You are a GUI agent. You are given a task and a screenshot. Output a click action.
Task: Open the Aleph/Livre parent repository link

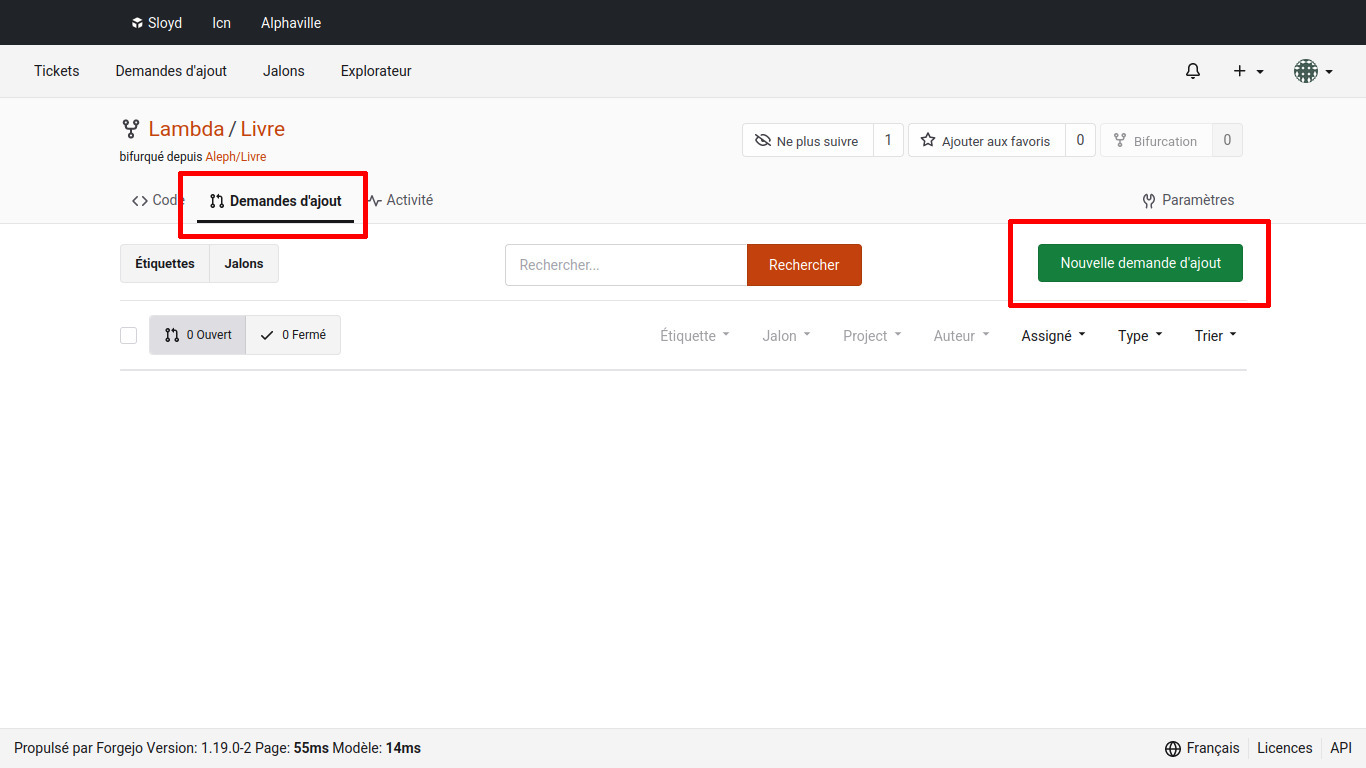(236, 157)
